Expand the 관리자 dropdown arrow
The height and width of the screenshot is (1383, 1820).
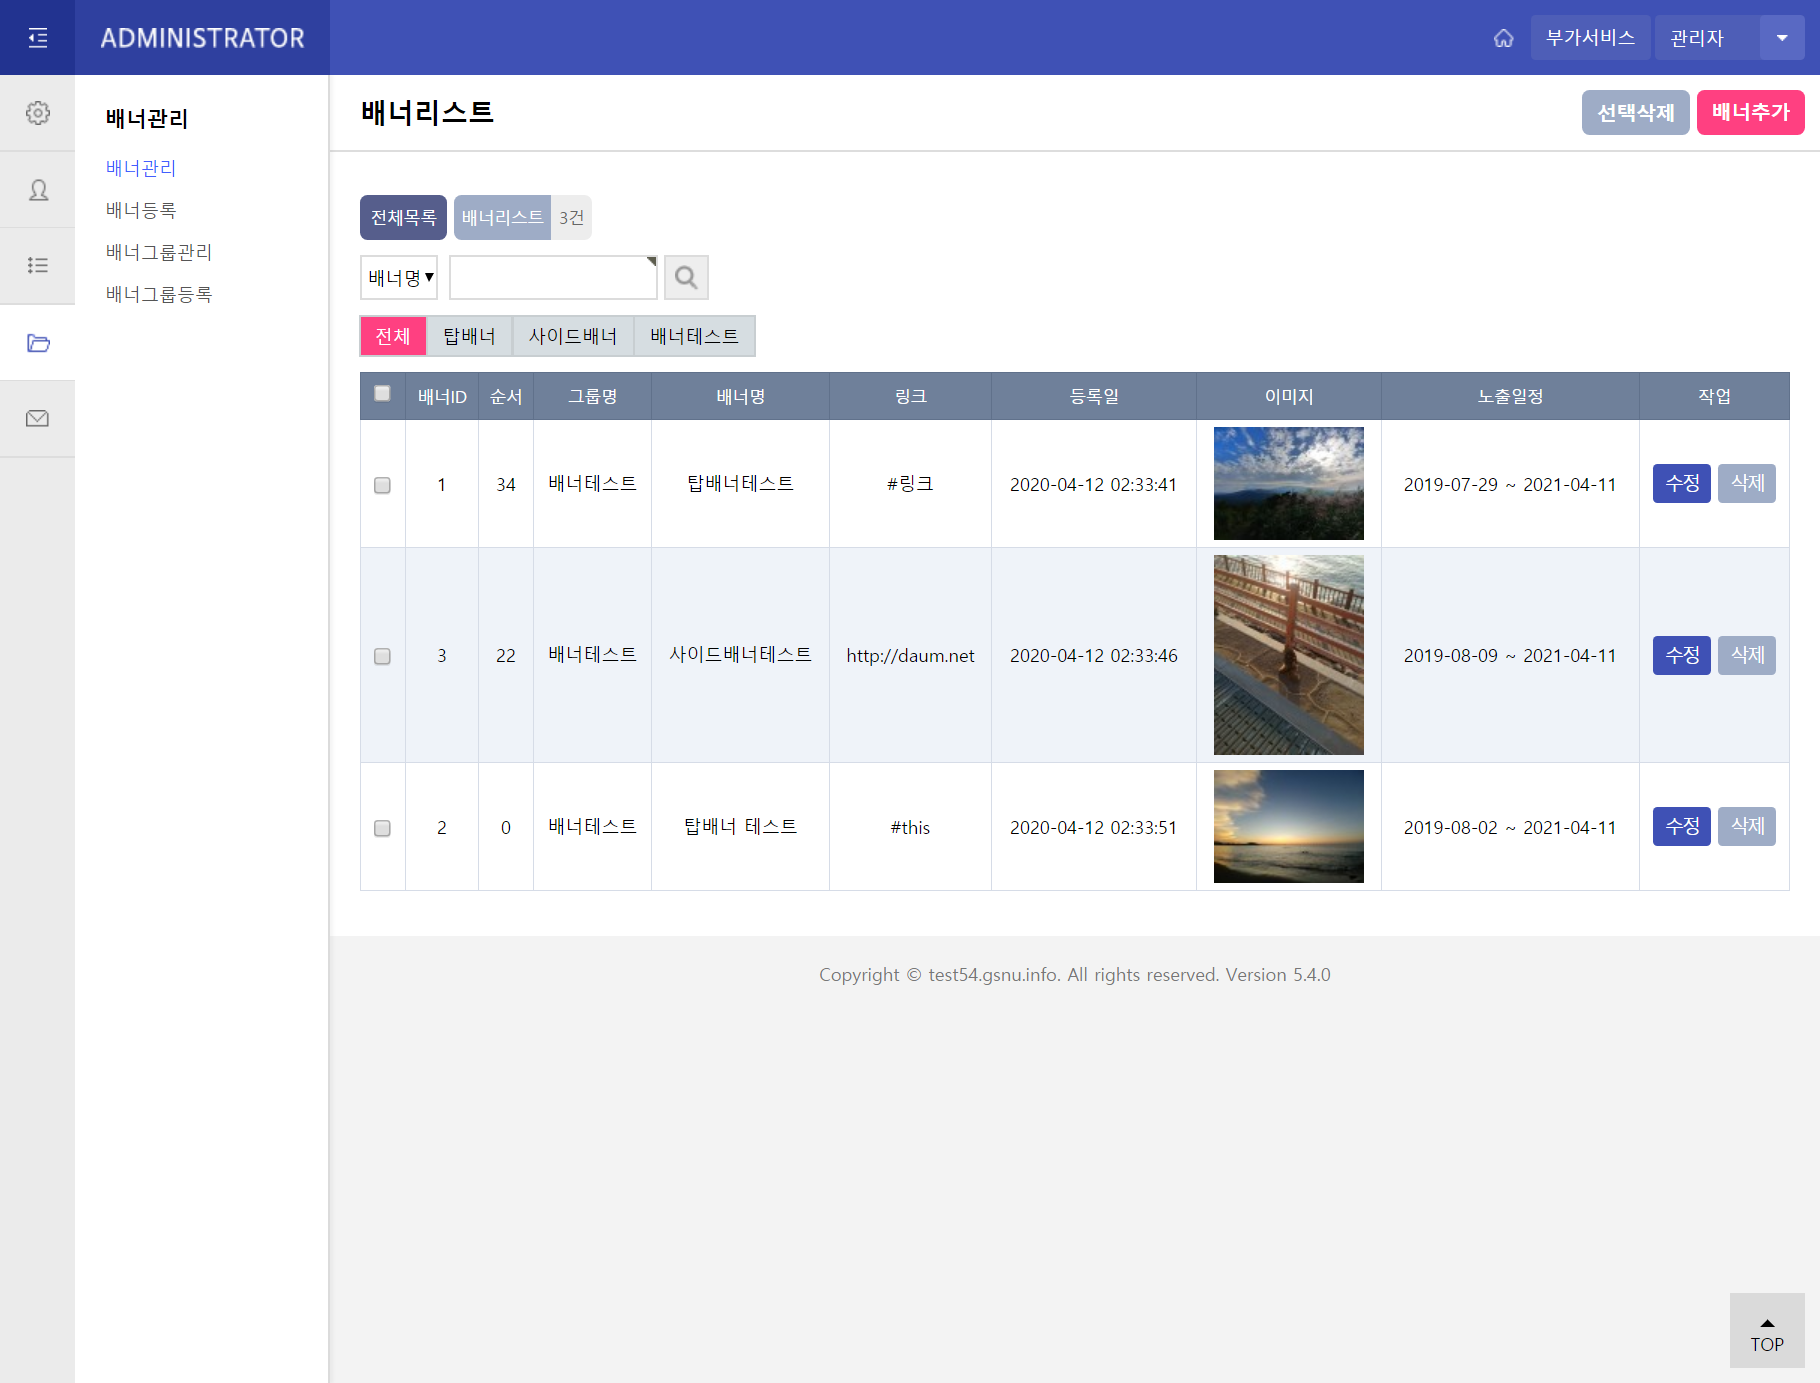coord(1782,38)
